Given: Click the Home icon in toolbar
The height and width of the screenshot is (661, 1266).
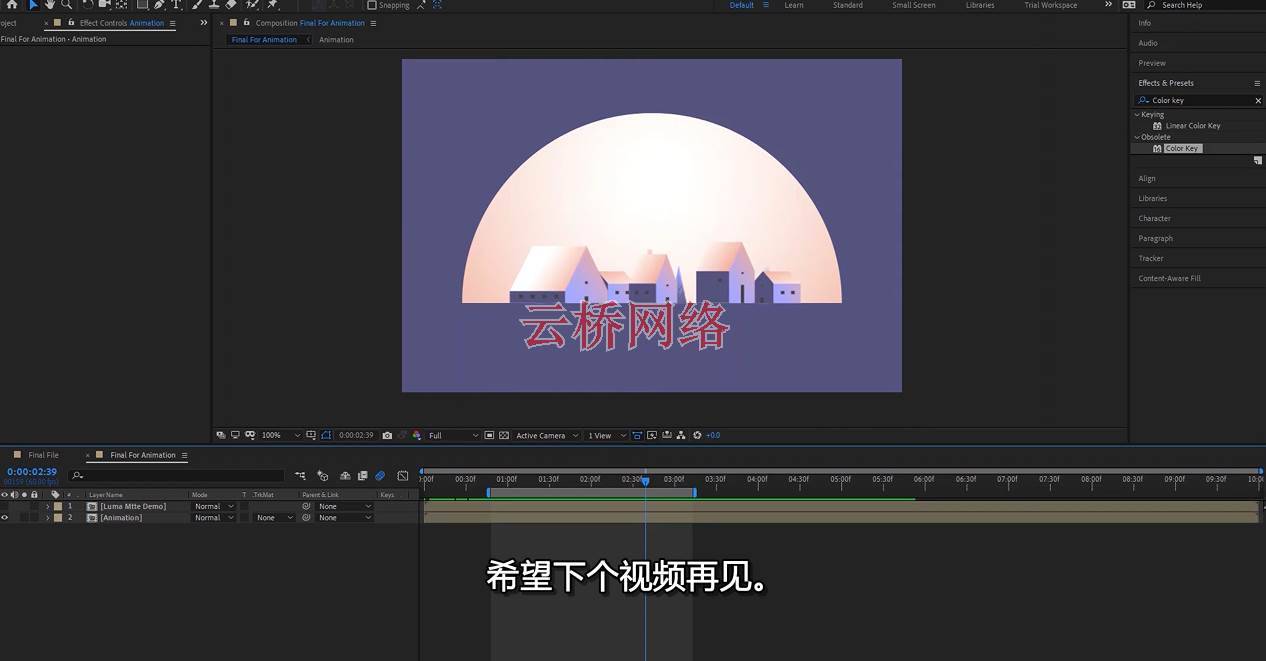Looking at the screenshot, I should (x=12, y=5).
